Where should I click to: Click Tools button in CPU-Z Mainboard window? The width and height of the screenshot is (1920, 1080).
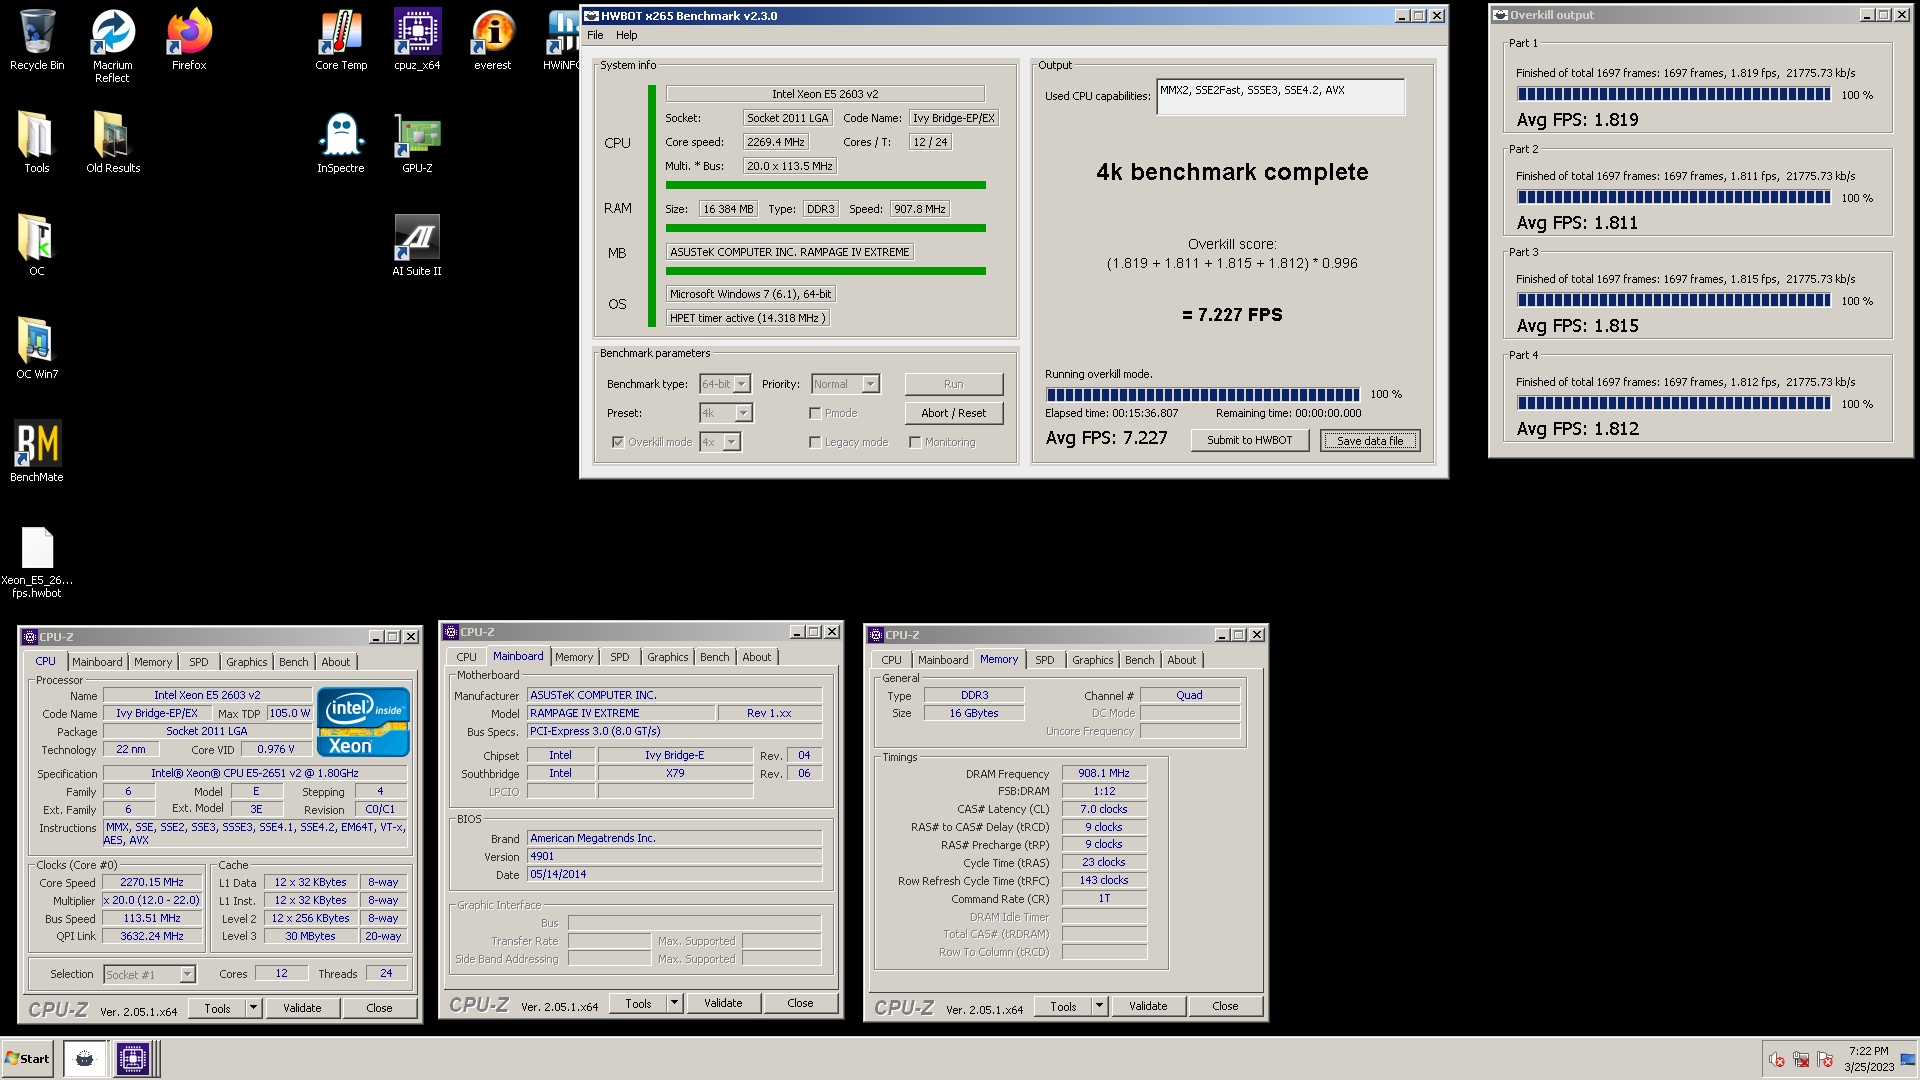(638, 1003)
